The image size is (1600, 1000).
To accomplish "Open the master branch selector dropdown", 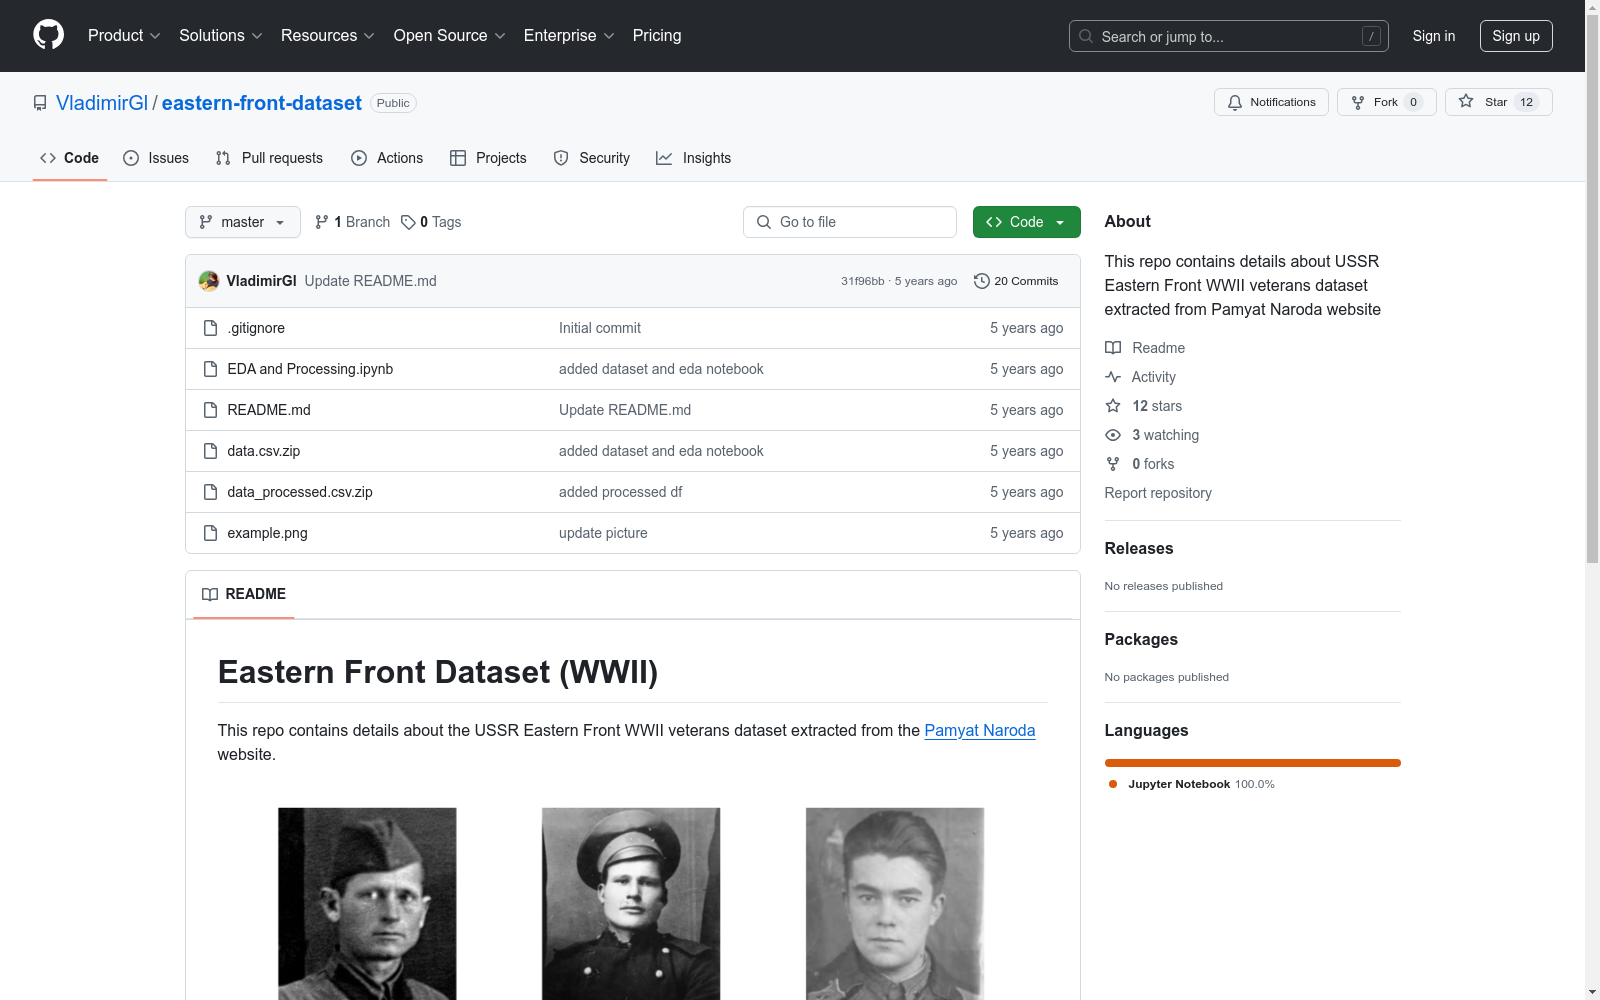I will (243, 222).
